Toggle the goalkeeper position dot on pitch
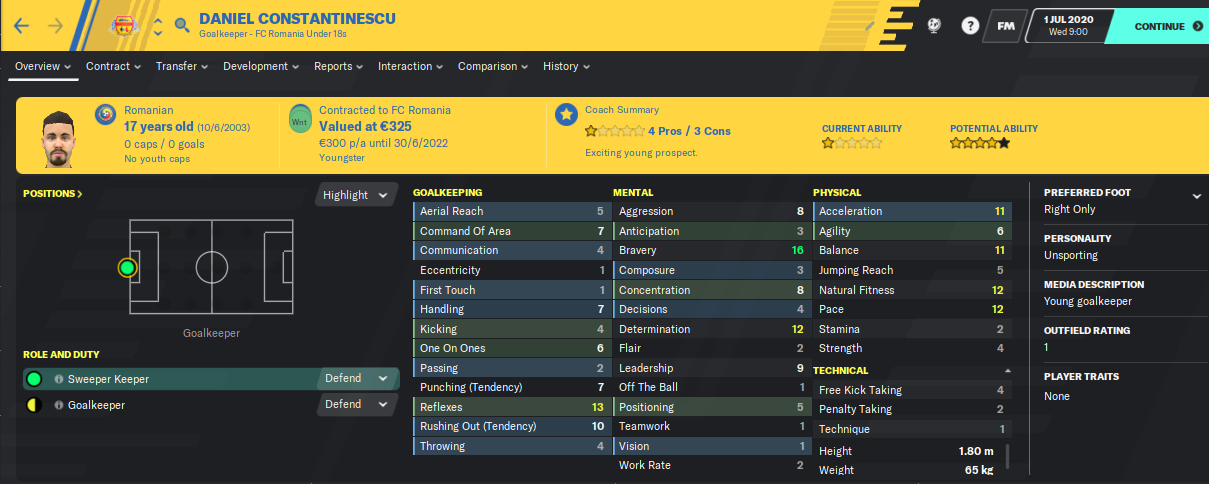The width and height of the screenshot is (1209, 484). click(x=126, y=268)
